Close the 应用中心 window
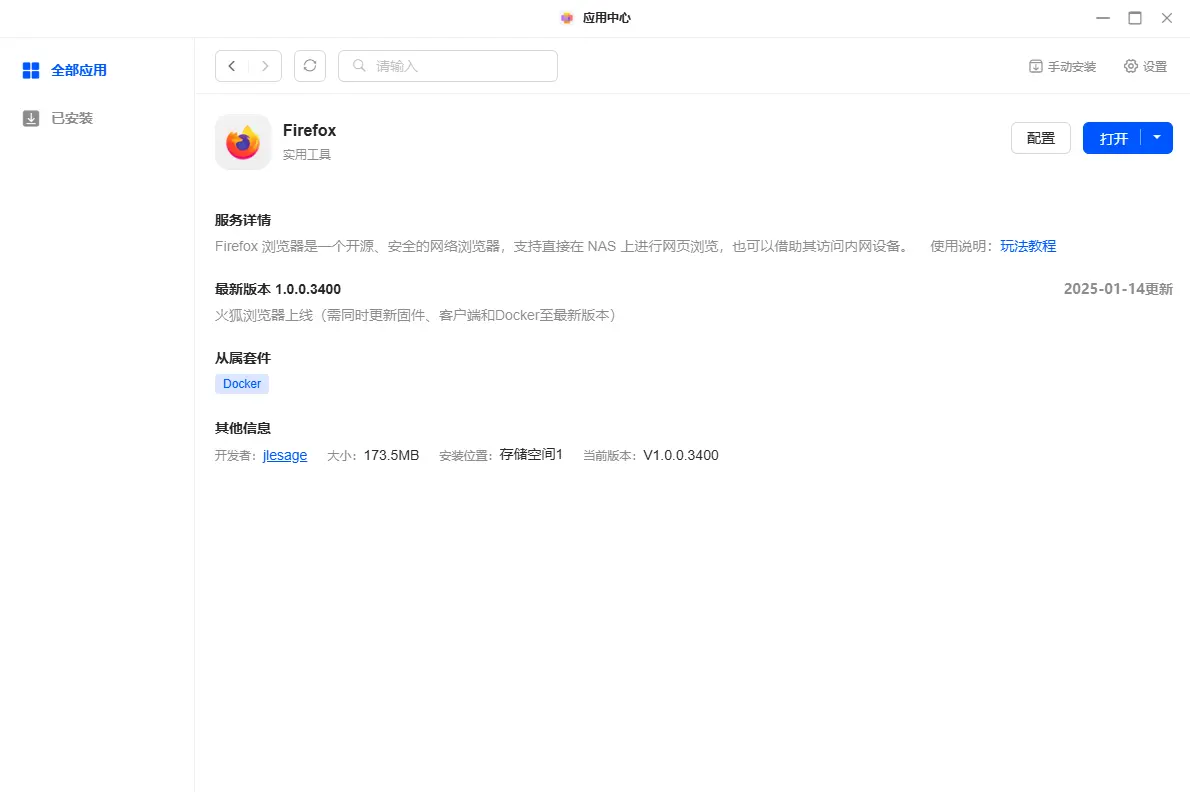 click(x=1166, y=18)
